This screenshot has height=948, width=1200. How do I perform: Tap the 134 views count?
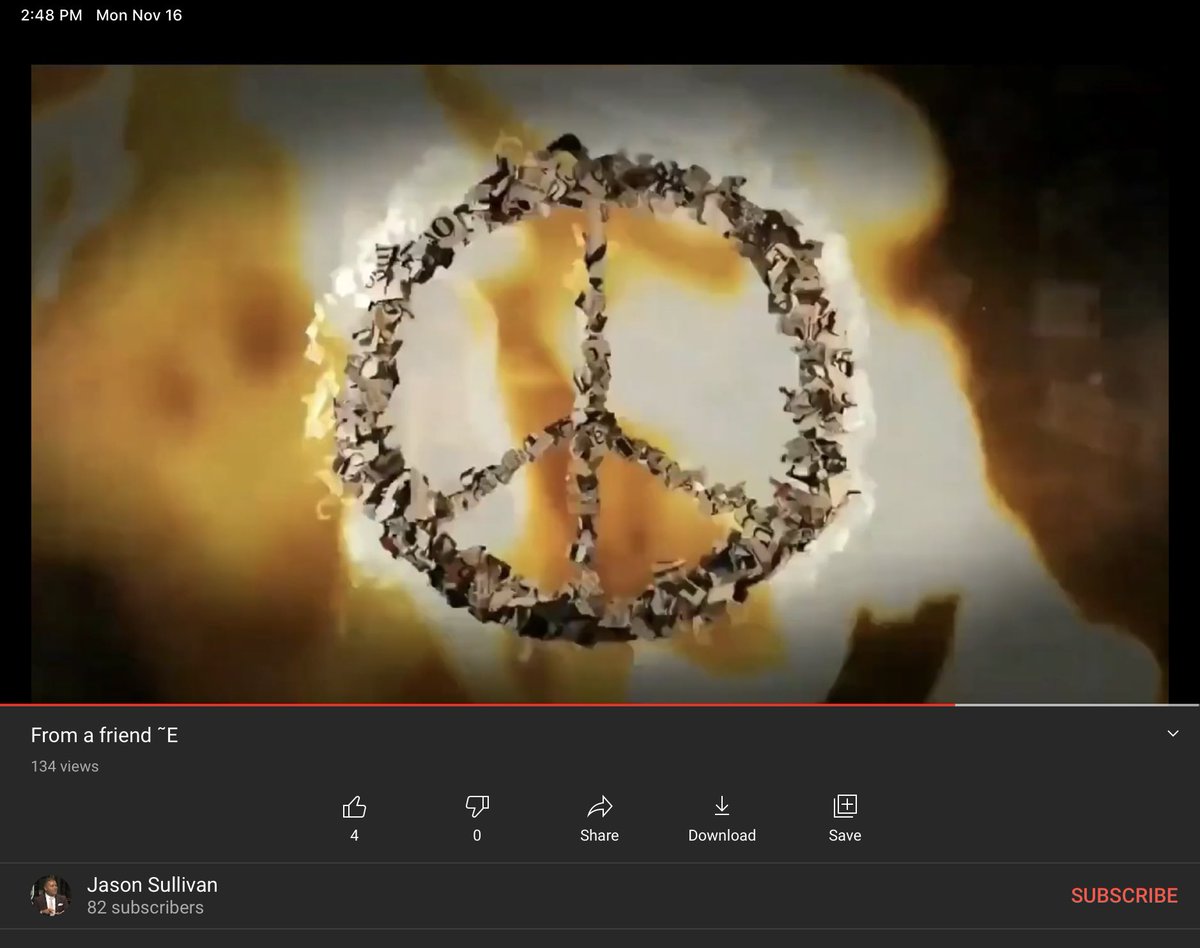pos(64,766)
